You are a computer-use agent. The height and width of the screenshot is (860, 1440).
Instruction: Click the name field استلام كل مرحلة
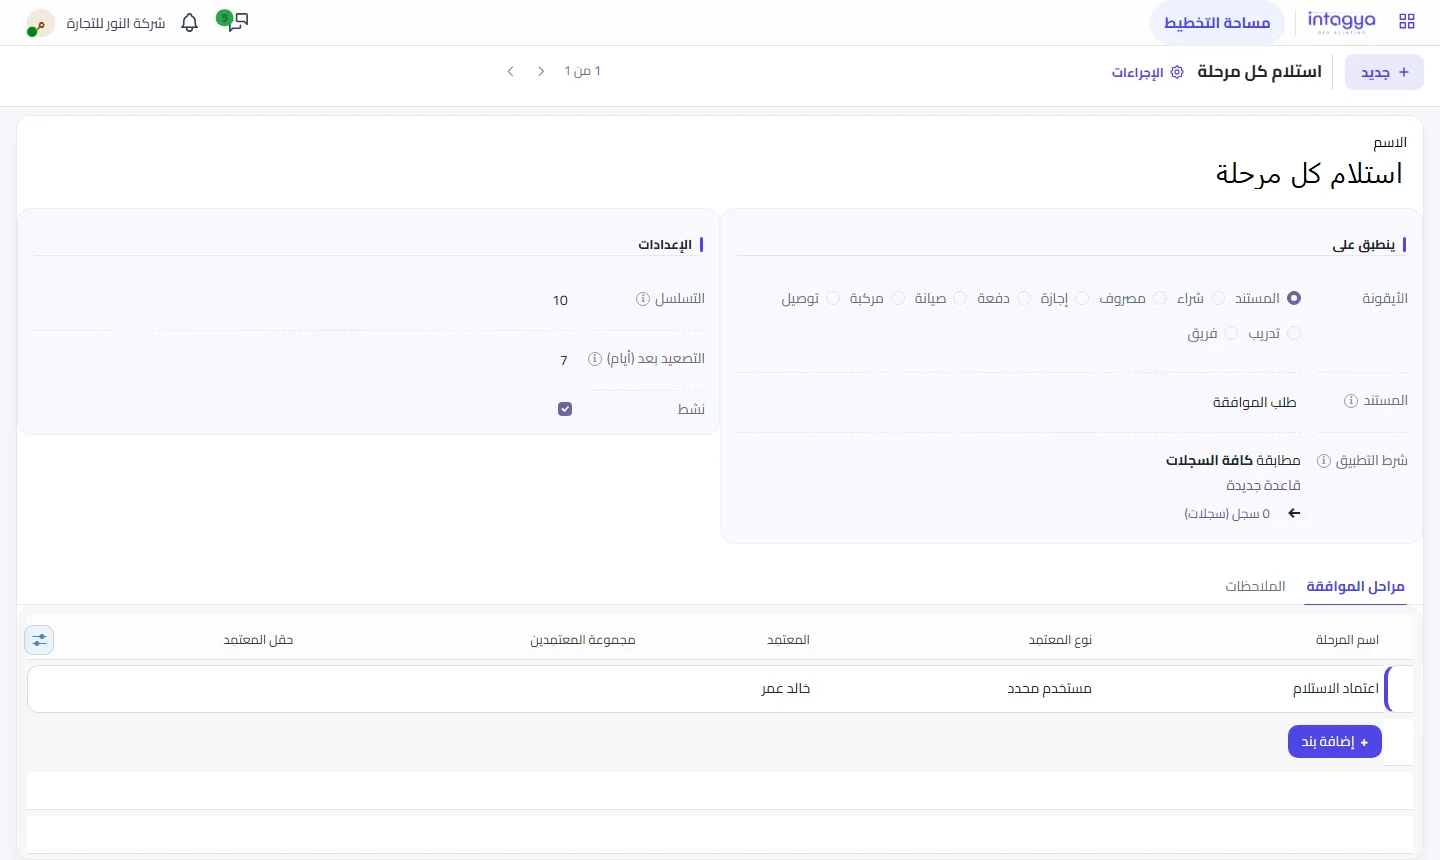coord(1309,174)
